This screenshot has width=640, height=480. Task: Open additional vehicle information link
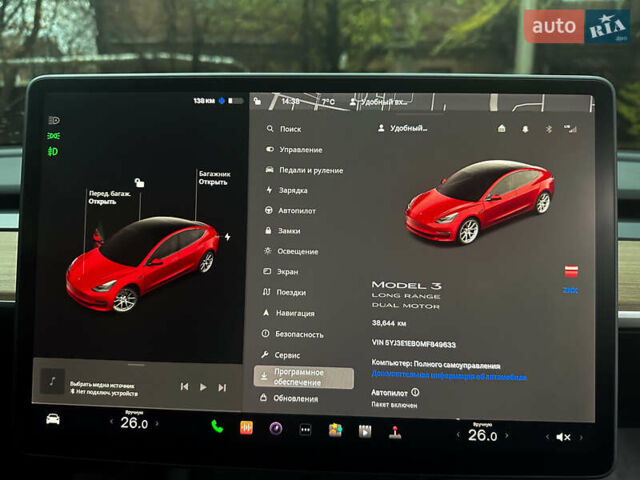(x=449, y=376)
